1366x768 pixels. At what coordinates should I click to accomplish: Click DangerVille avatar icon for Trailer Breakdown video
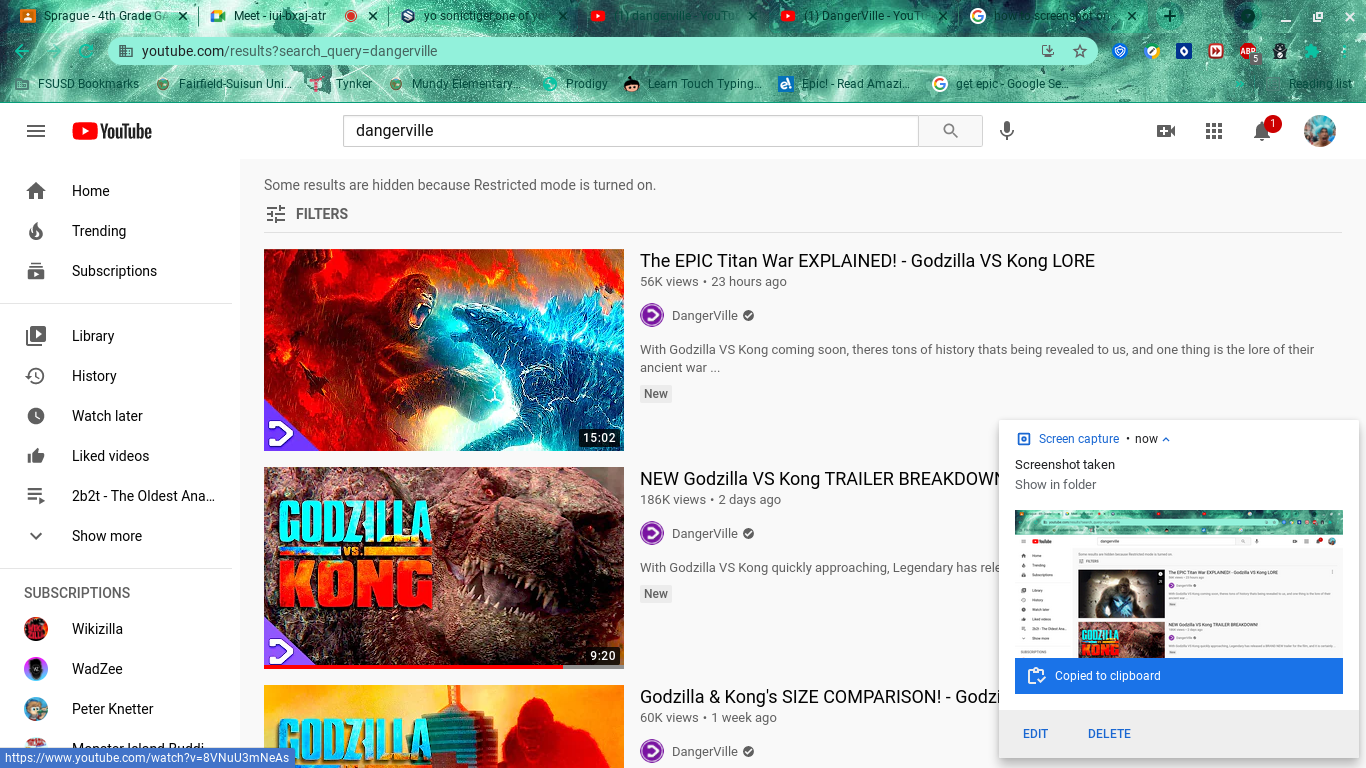[x=652, y=534]
